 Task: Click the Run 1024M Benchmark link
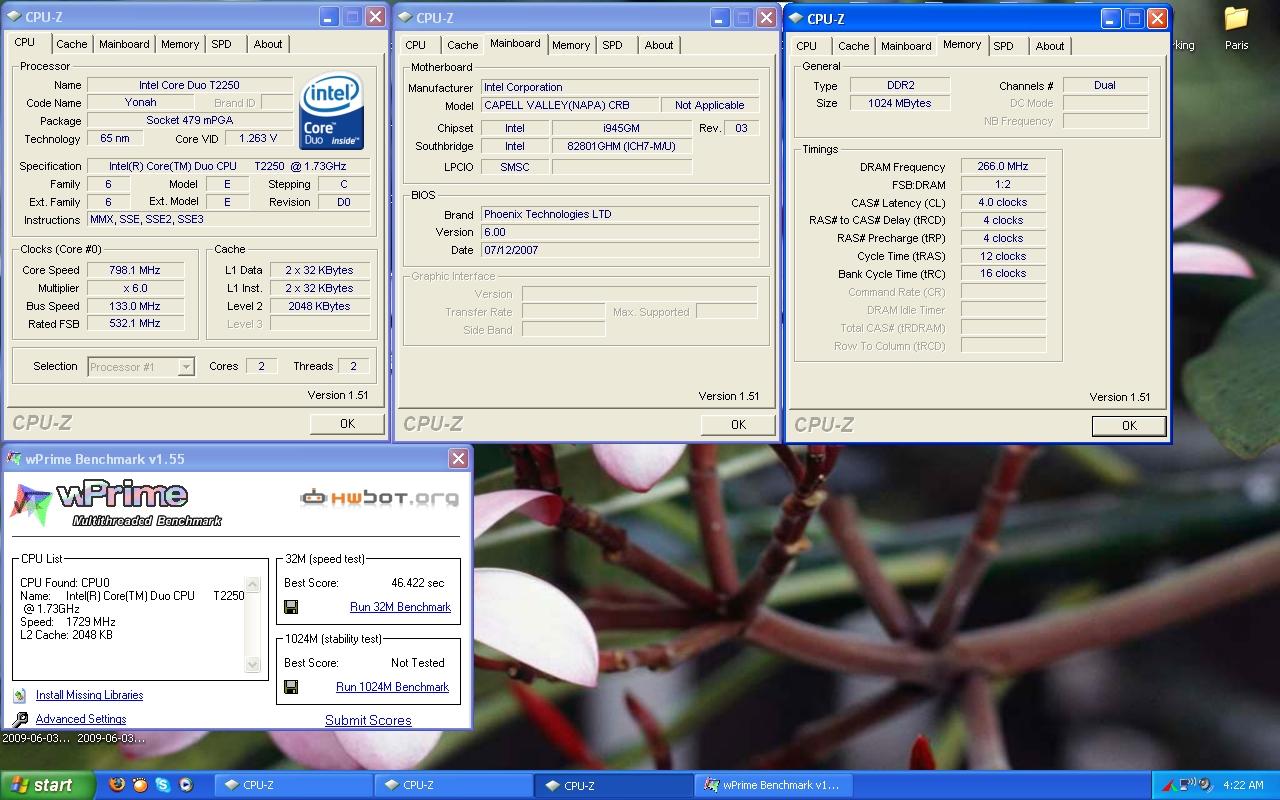[x=392, y=687]
